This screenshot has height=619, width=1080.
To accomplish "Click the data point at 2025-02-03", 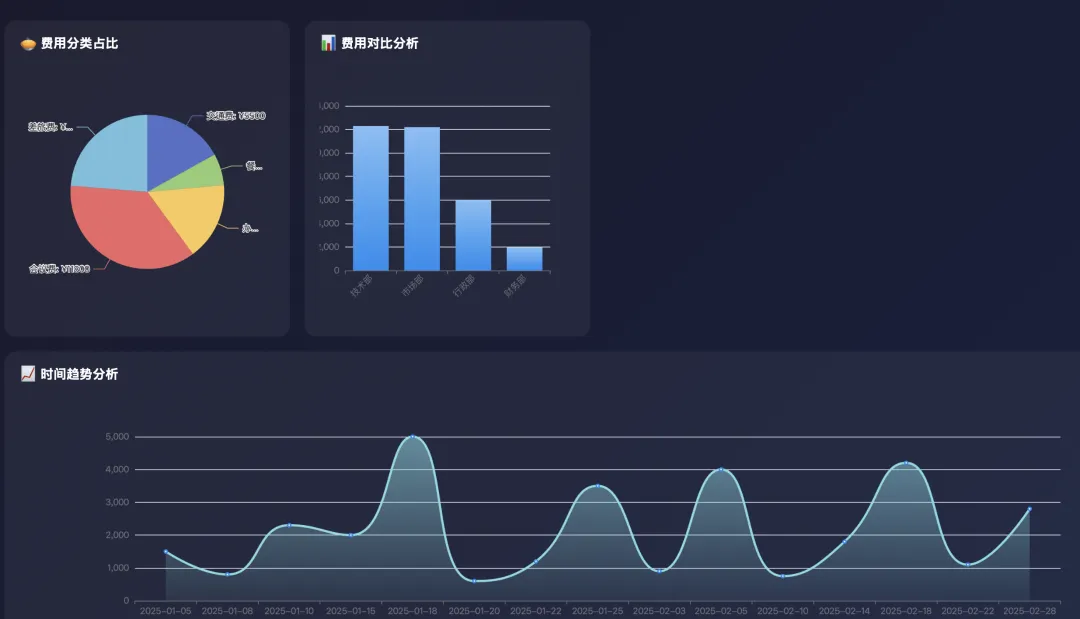I will (659, 571).
